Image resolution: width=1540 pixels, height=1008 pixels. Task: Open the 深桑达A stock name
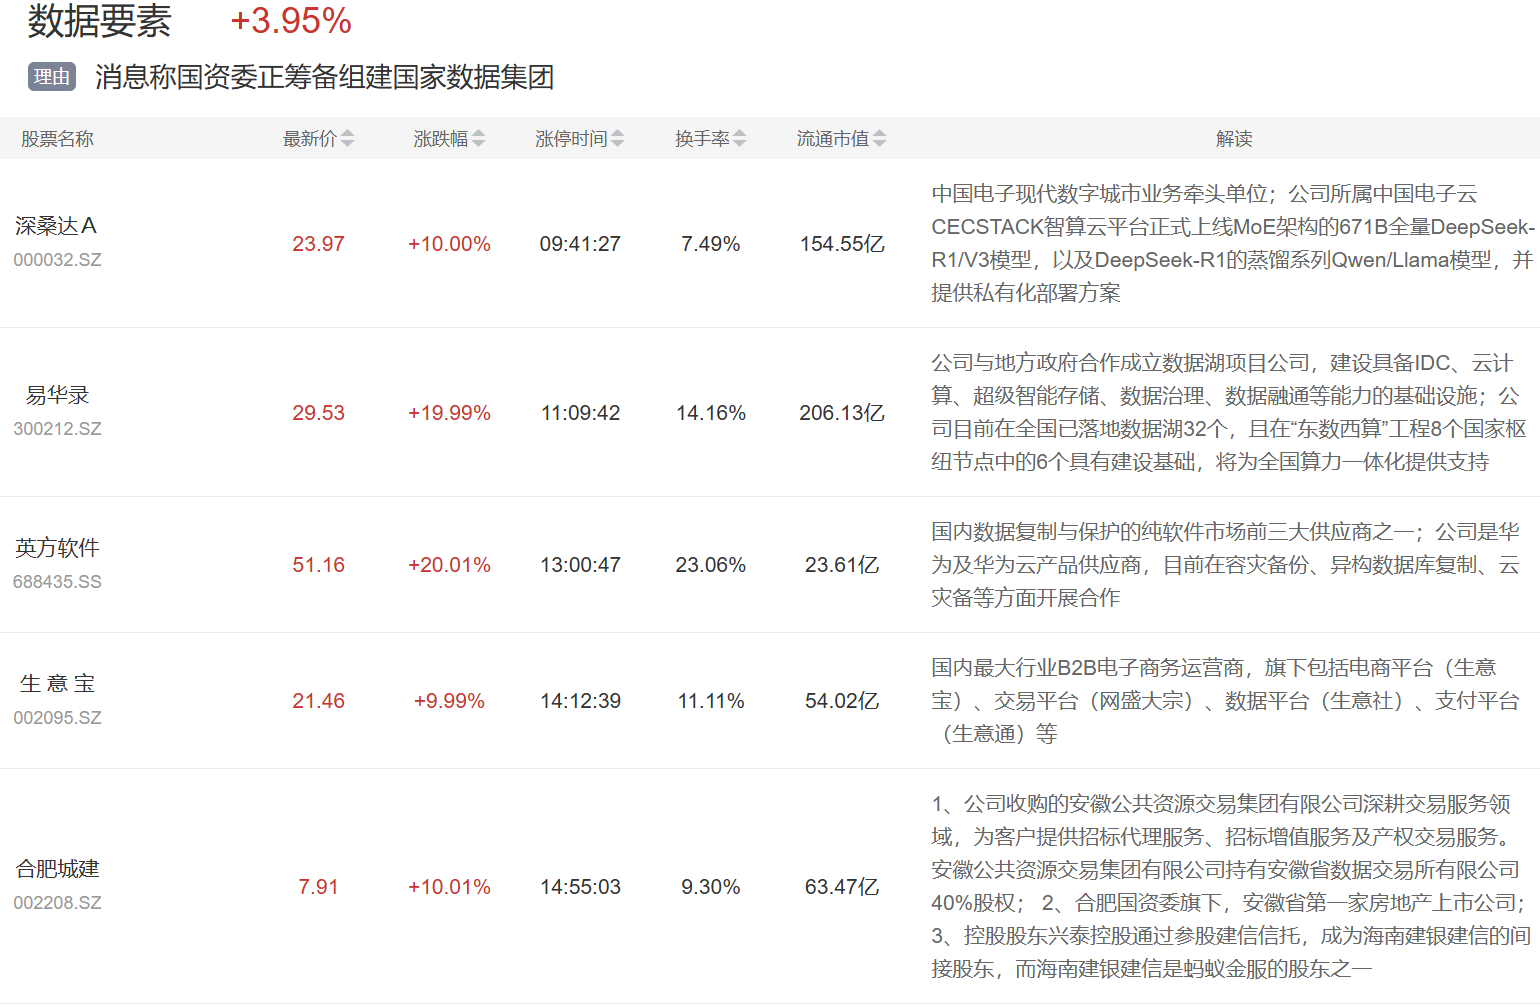click(x=56, y=226)
